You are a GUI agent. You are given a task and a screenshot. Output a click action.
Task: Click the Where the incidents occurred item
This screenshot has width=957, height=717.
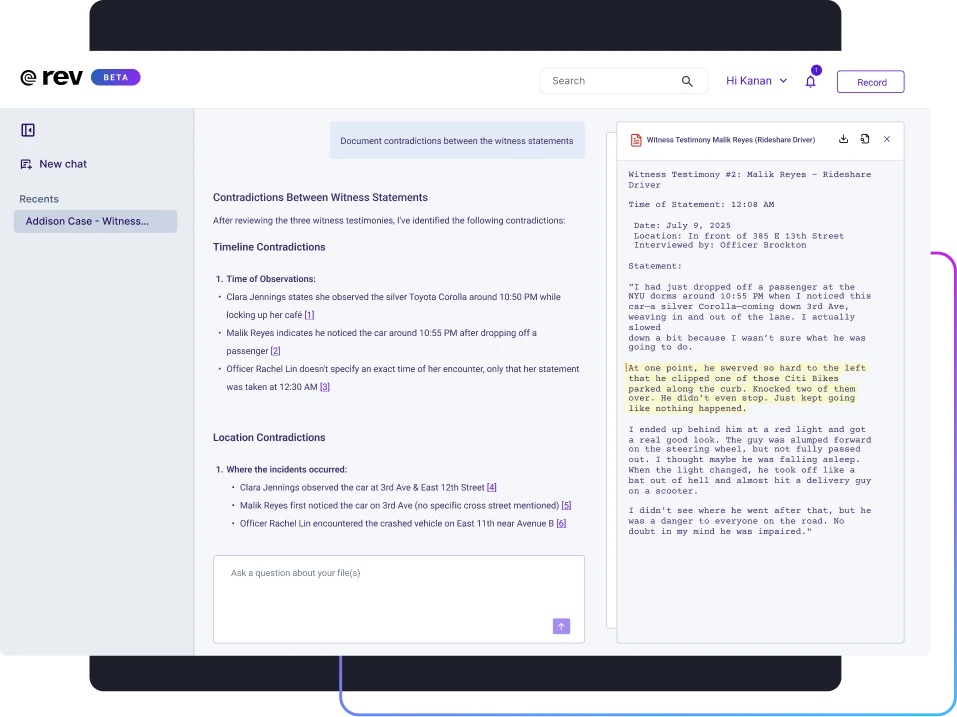286,470
